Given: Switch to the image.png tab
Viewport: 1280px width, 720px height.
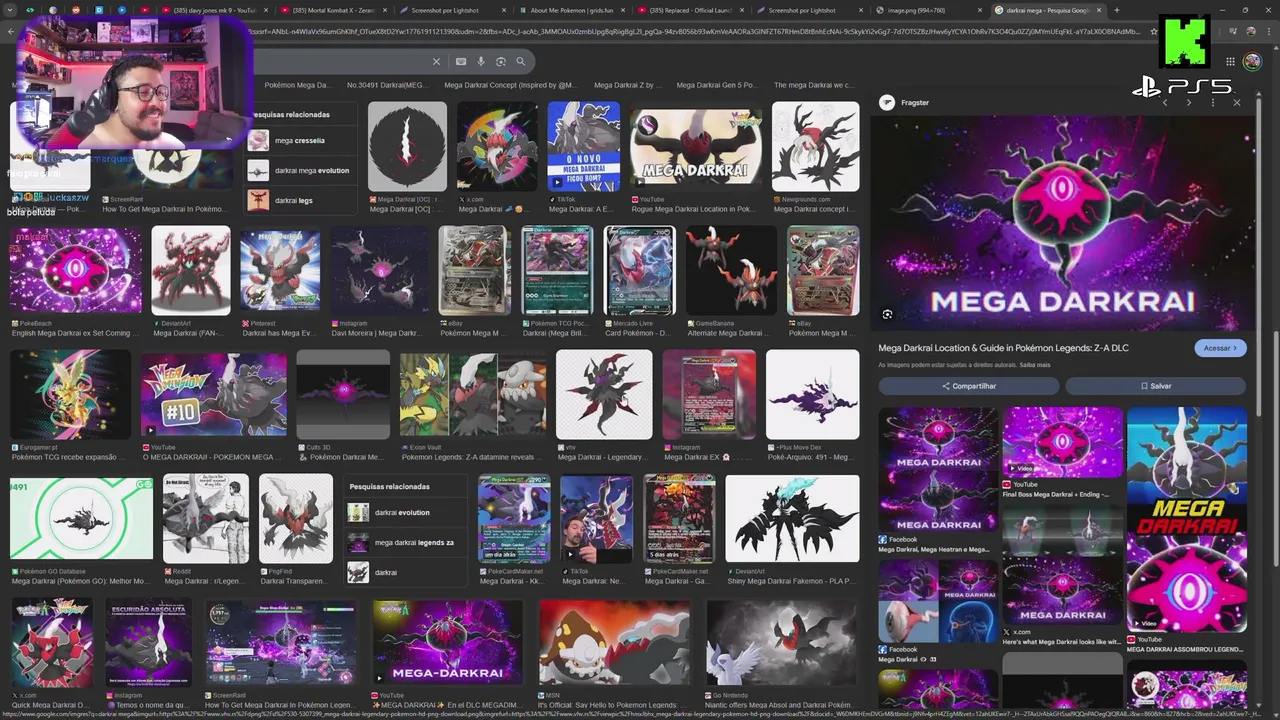Looking at the screenshot, I should pyautogui.click(x=926, y=10).
